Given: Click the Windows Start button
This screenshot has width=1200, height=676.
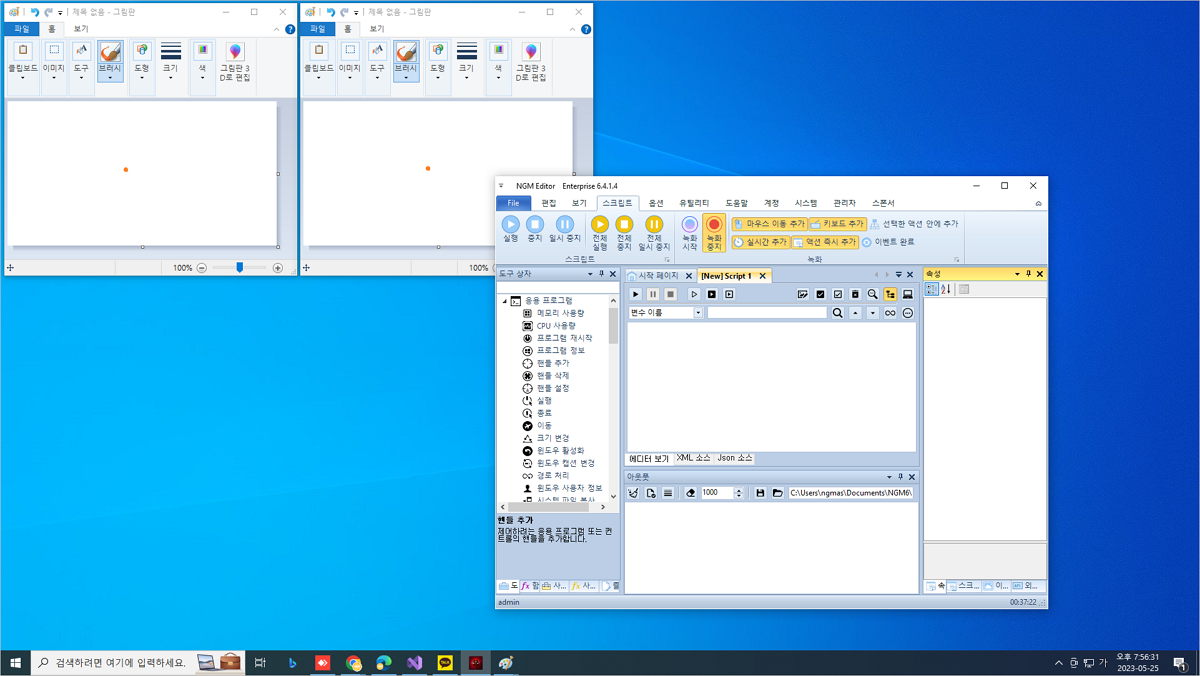Looking at the screenshot, I should tap(15, 663).
